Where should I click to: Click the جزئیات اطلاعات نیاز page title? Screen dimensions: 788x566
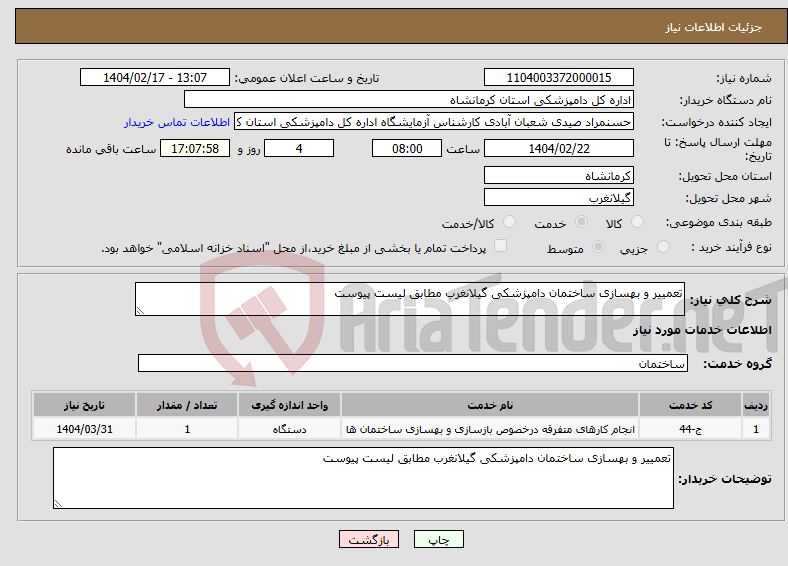(x=714, y=27)
